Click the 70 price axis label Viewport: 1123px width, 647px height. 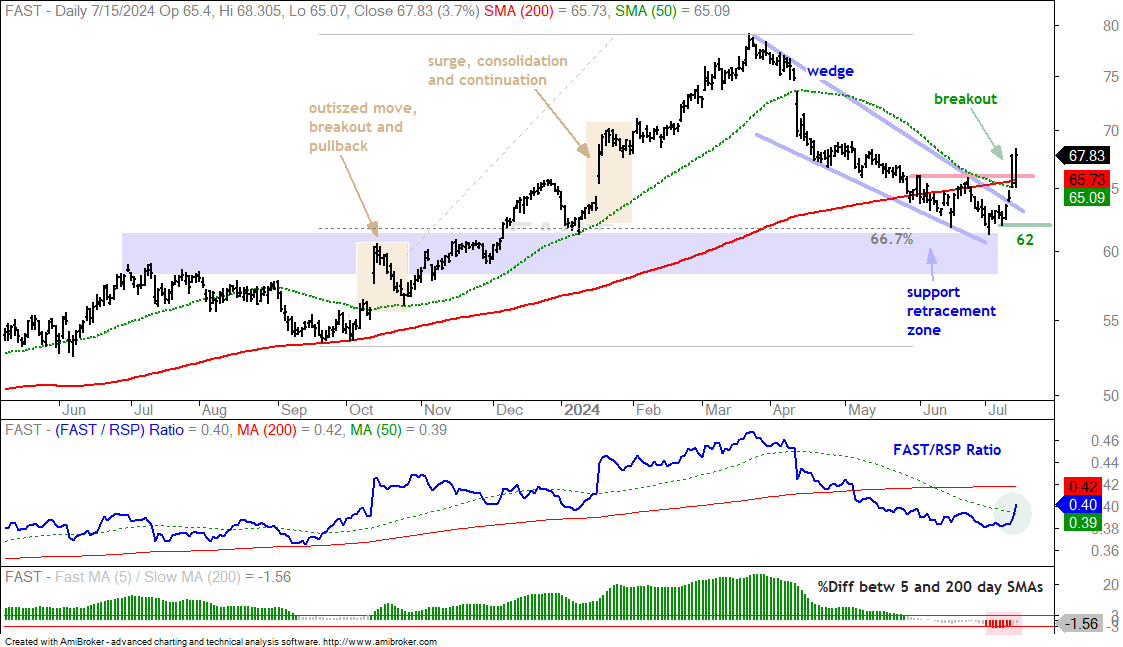1111,131
